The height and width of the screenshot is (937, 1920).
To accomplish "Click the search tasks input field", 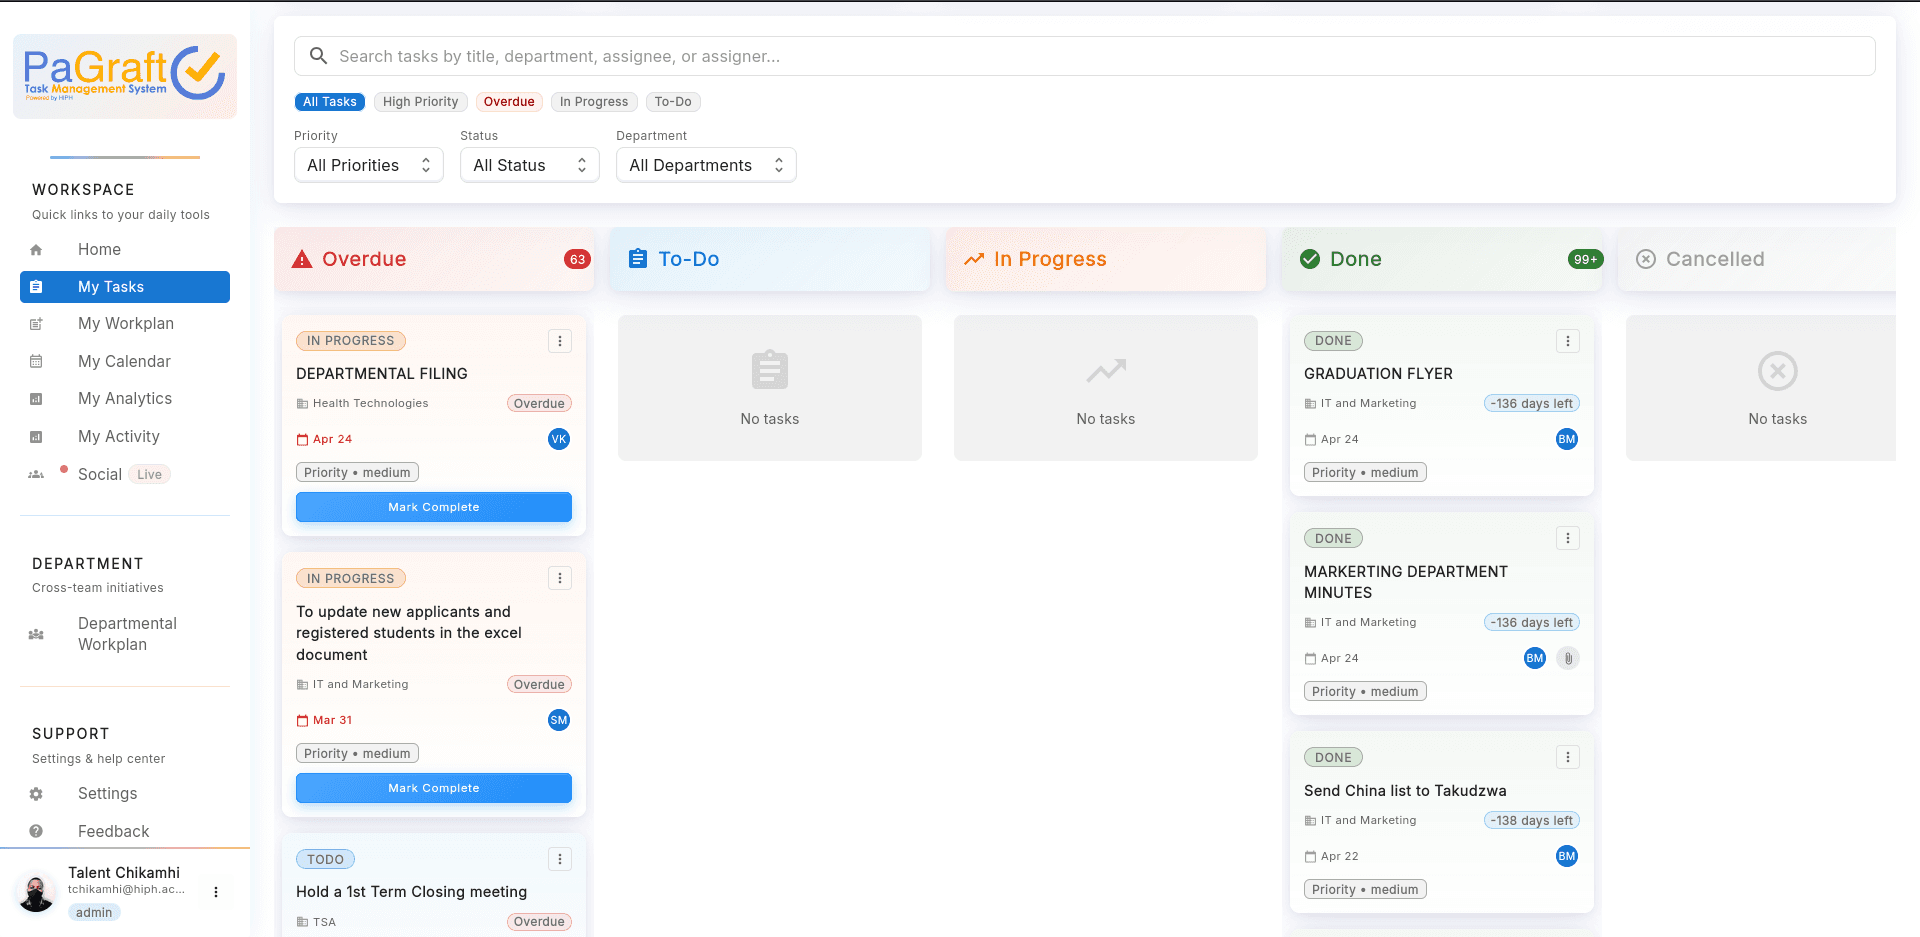I will [1085, 56].
